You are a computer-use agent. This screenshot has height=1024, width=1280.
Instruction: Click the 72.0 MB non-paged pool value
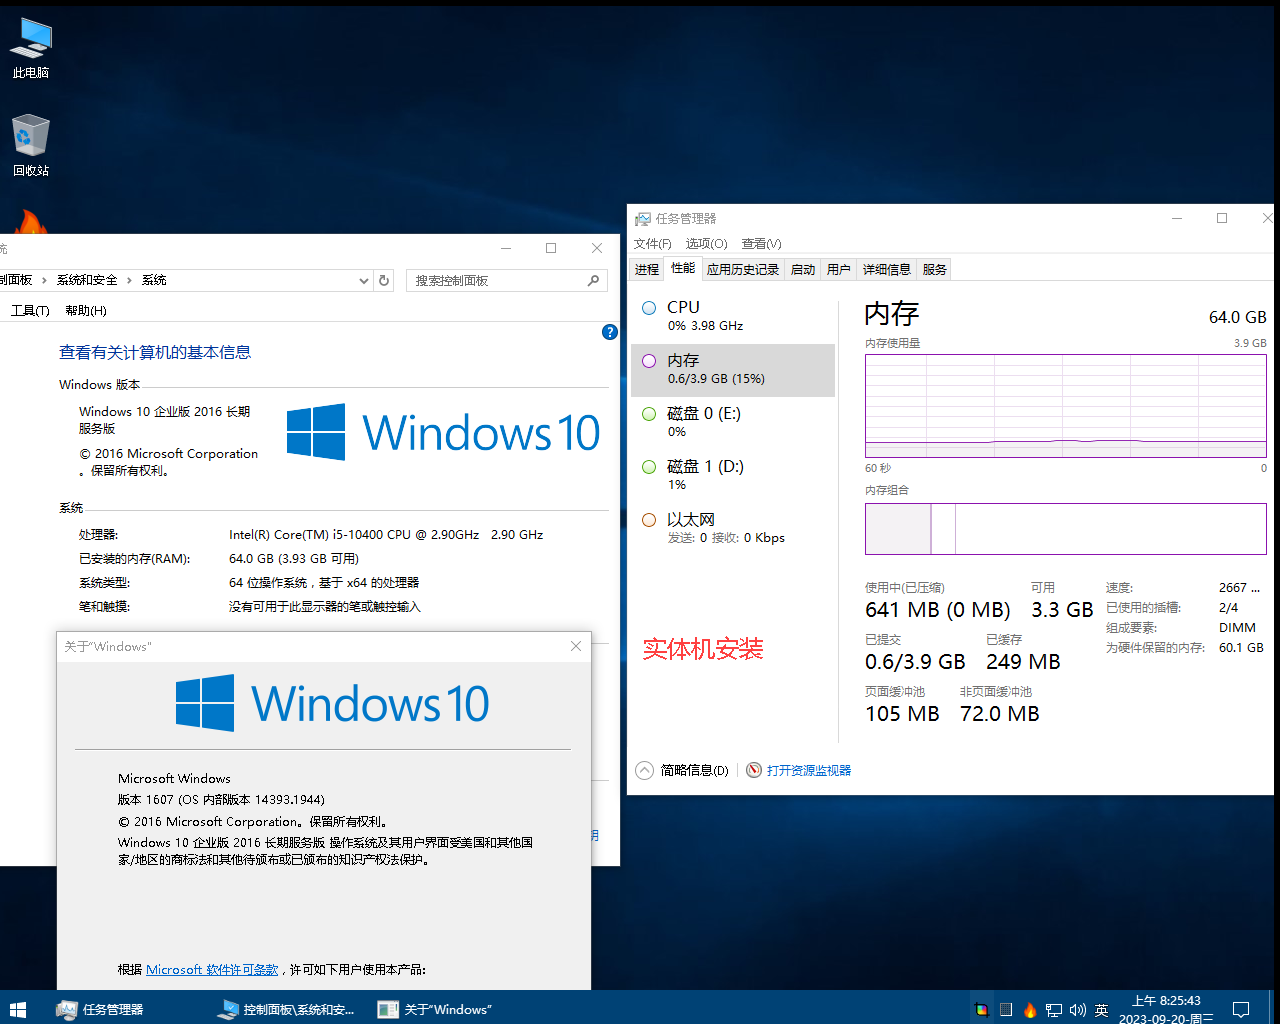tap(1000, 714)
